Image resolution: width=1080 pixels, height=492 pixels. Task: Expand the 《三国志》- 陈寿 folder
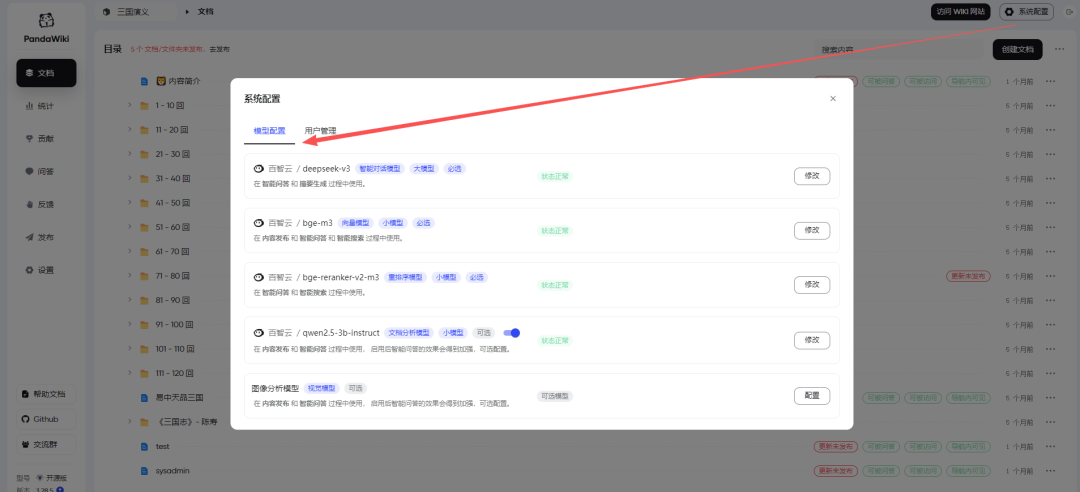[129, 421]
